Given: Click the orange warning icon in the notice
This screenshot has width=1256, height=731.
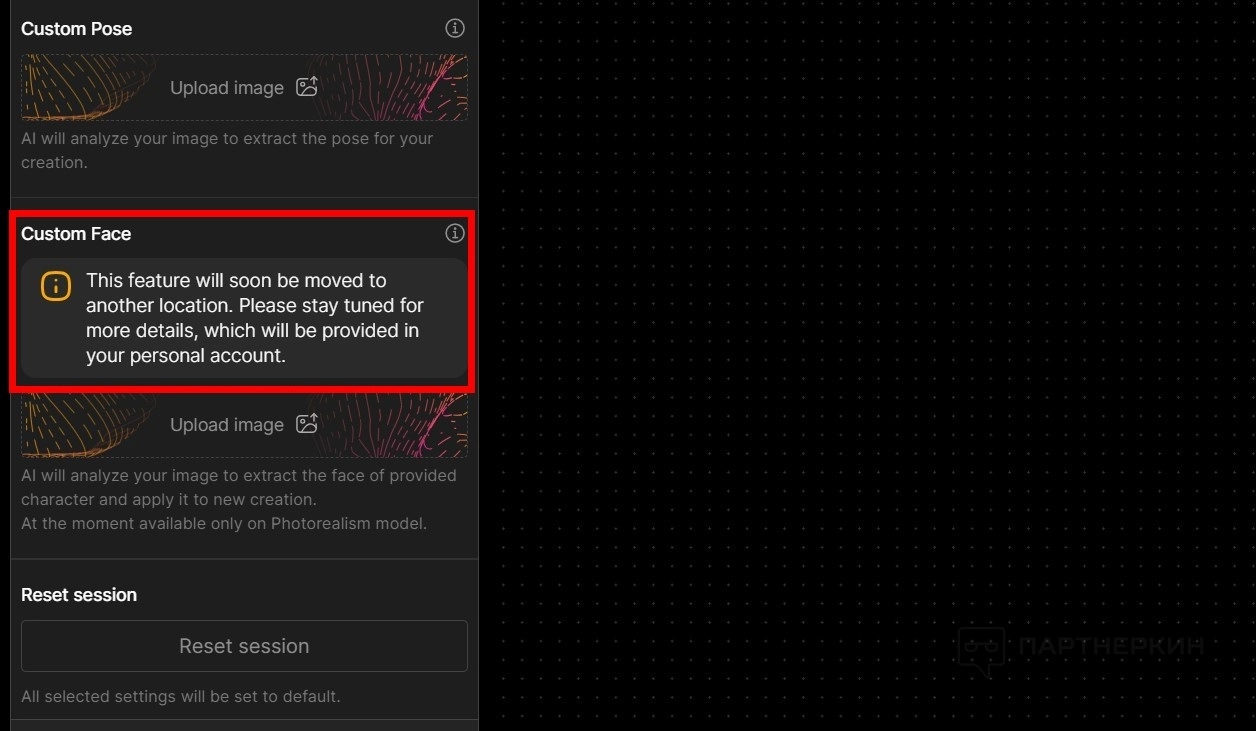Looking at the screenshot, I should pos(56,285).
